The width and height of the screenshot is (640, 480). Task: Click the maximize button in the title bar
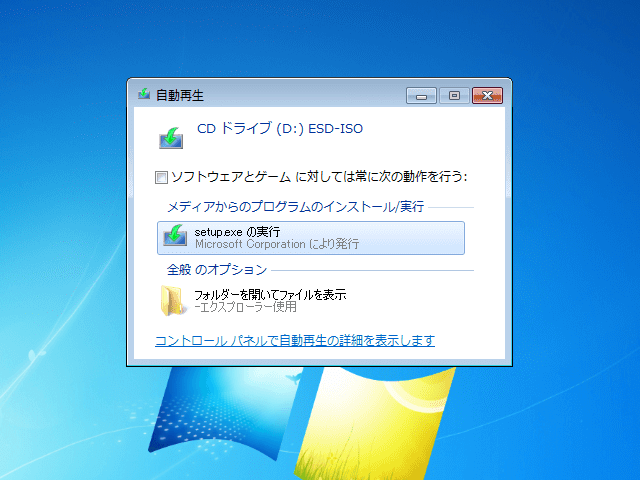(454, 95)
